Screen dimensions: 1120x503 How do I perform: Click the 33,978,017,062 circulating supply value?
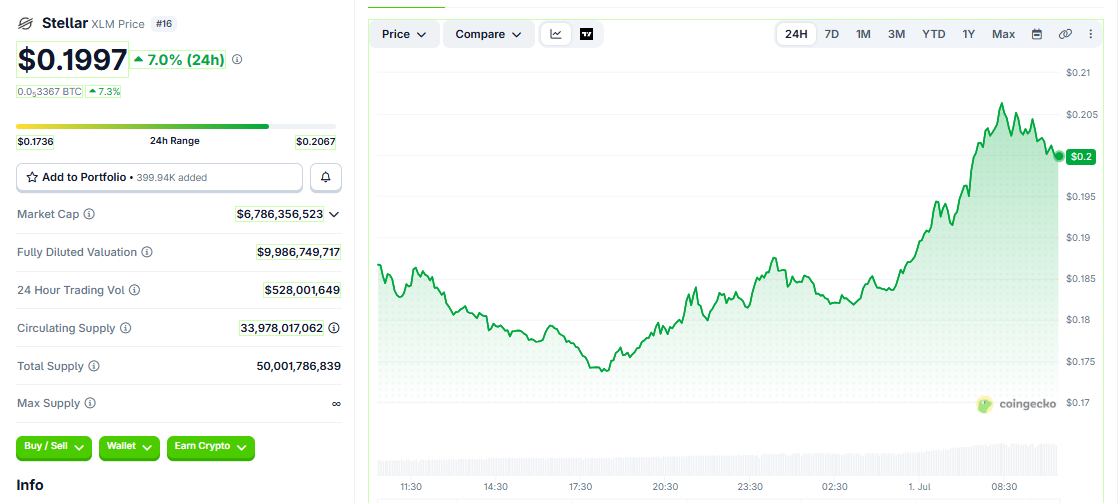tap(281, 328)
